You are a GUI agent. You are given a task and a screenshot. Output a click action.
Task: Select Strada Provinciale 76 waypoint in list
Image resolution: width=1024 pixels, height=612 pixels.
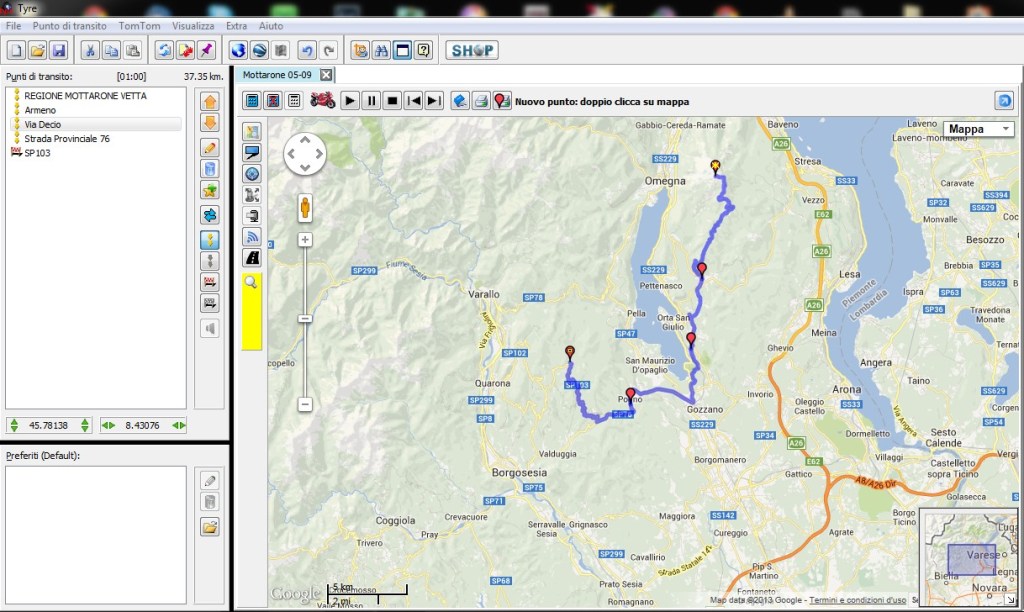pos(68,138)
